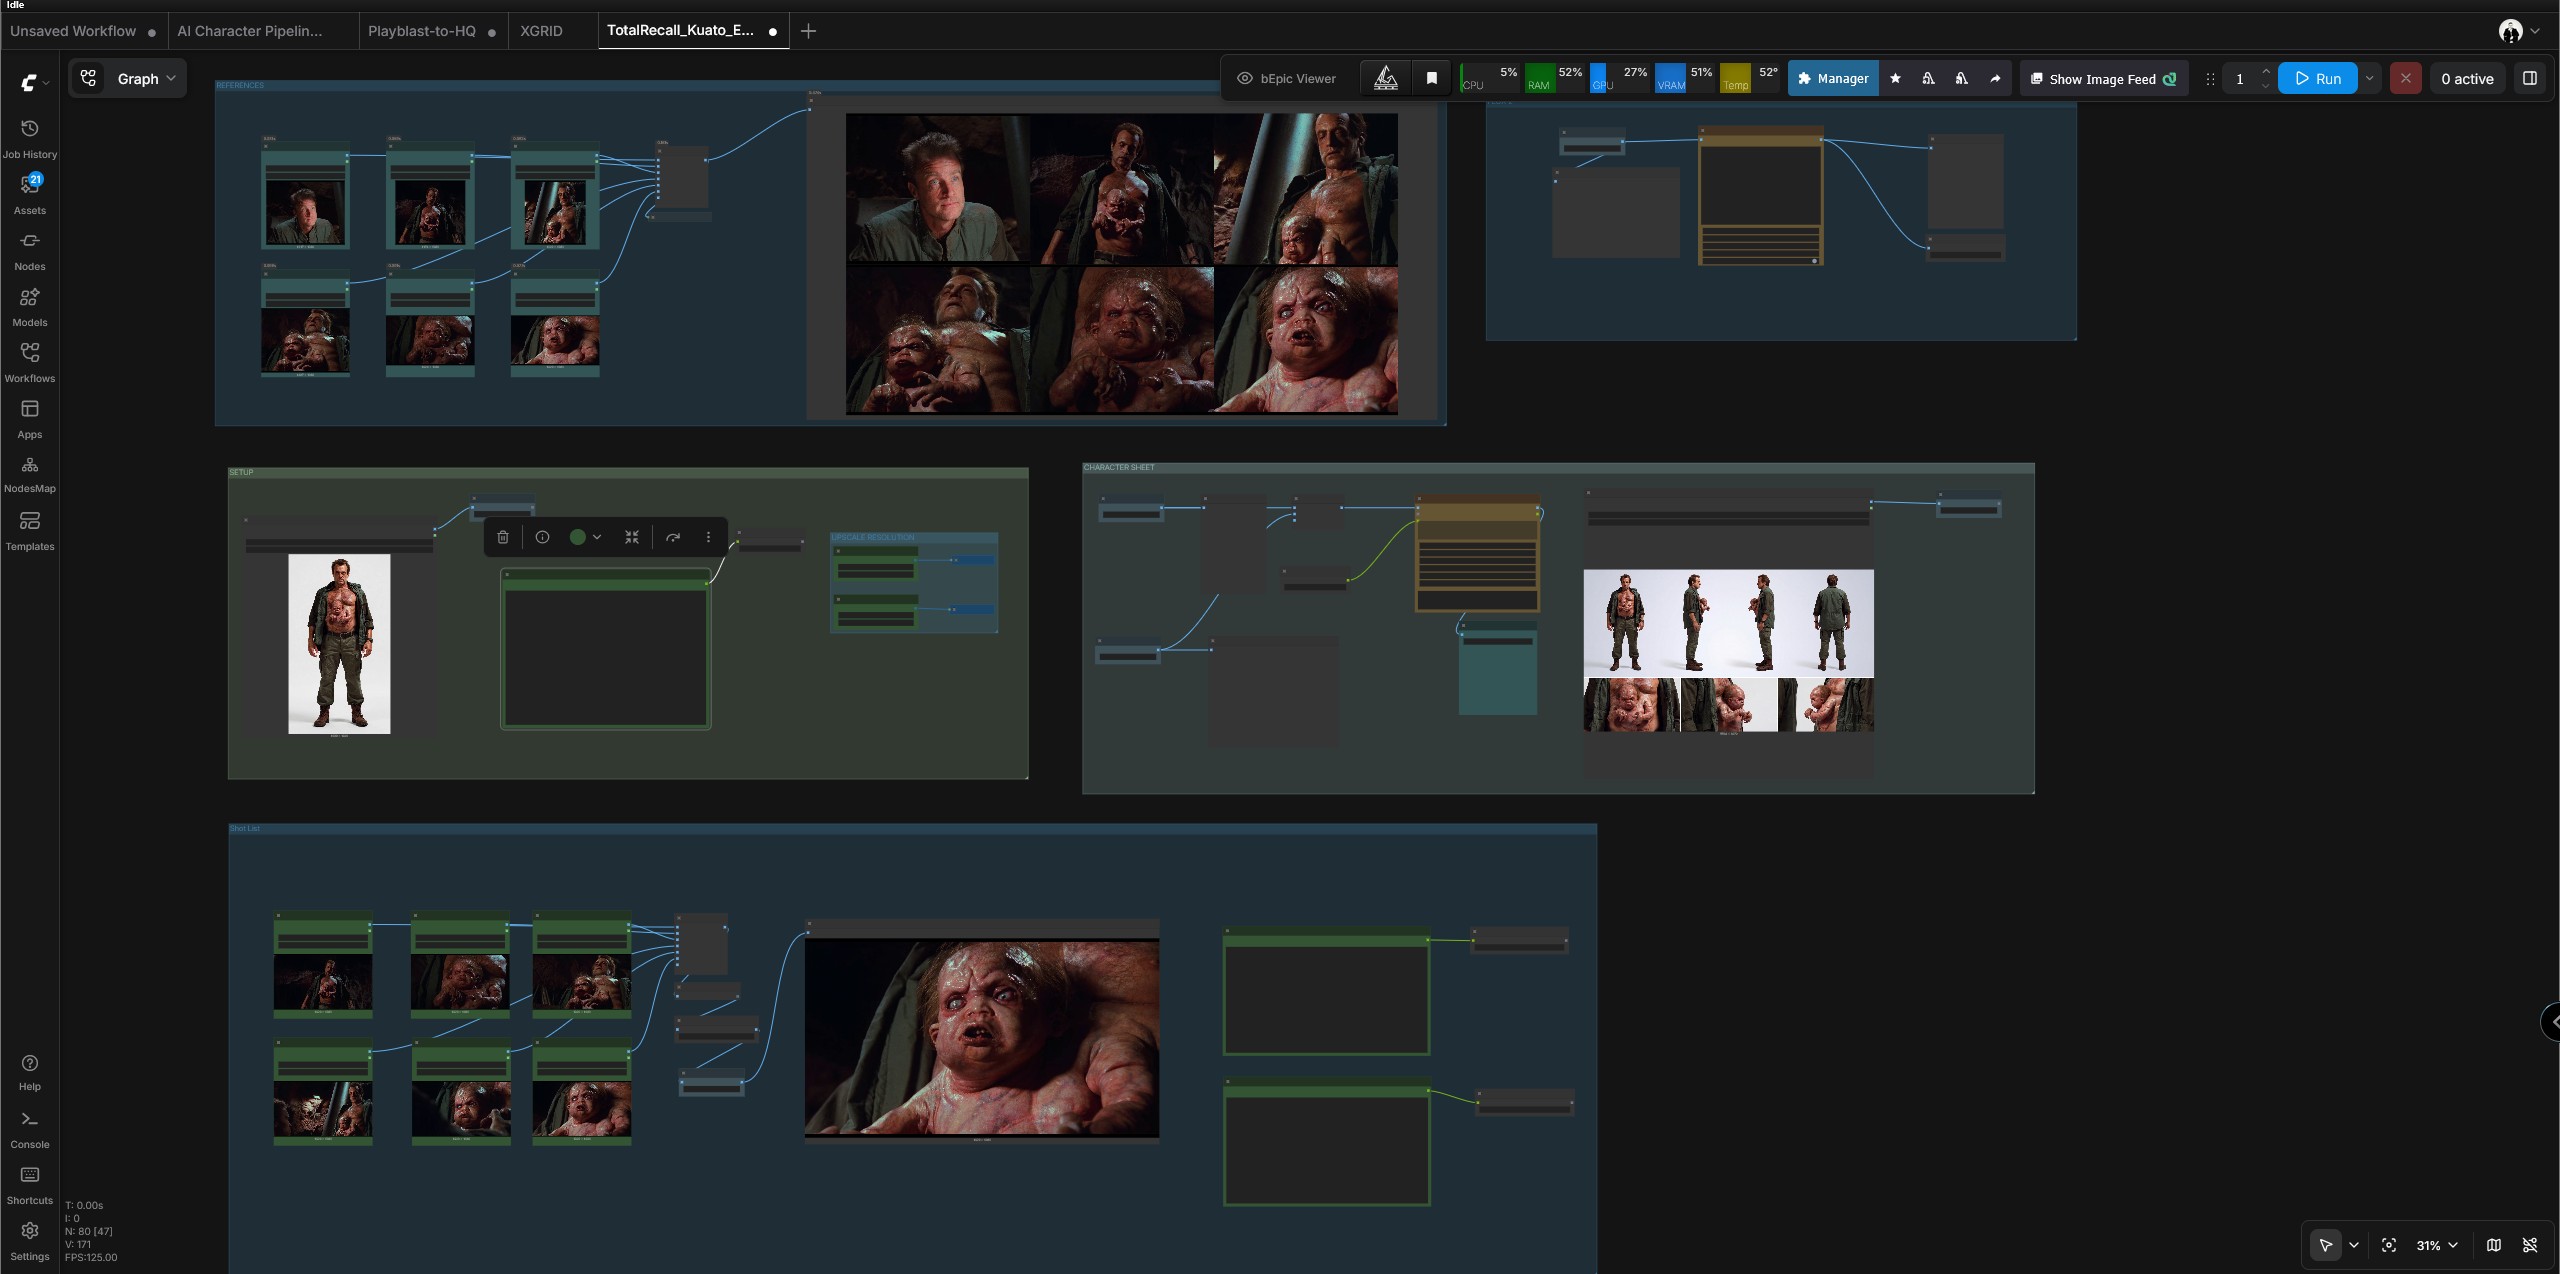Select the large Kuato close-up preview
The width and height of the screenshot is (2560, 1274).
(982, 1037)
